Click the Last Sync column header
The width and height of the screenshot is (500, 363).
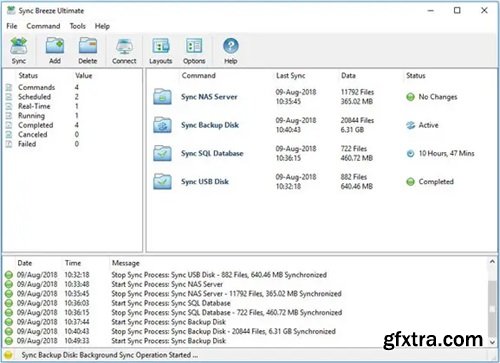click(x=290, y=76)
